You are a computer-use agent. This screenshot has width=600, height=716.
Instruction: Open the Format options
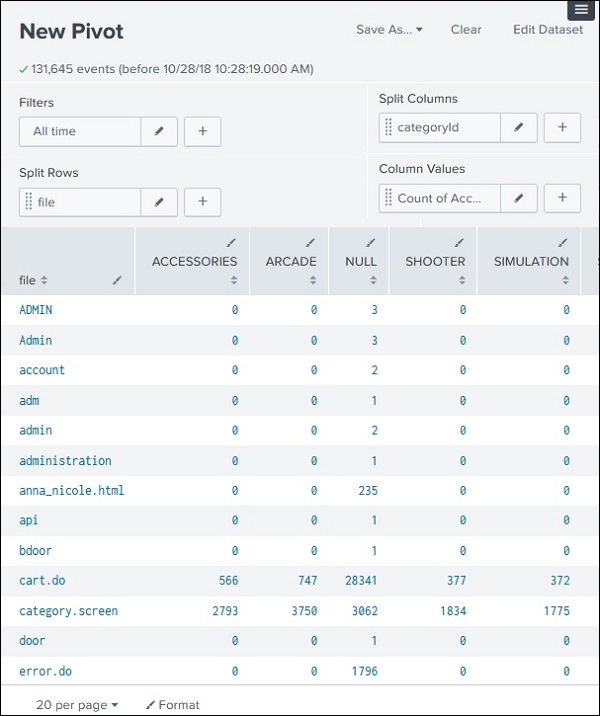(x=173, y=705)
